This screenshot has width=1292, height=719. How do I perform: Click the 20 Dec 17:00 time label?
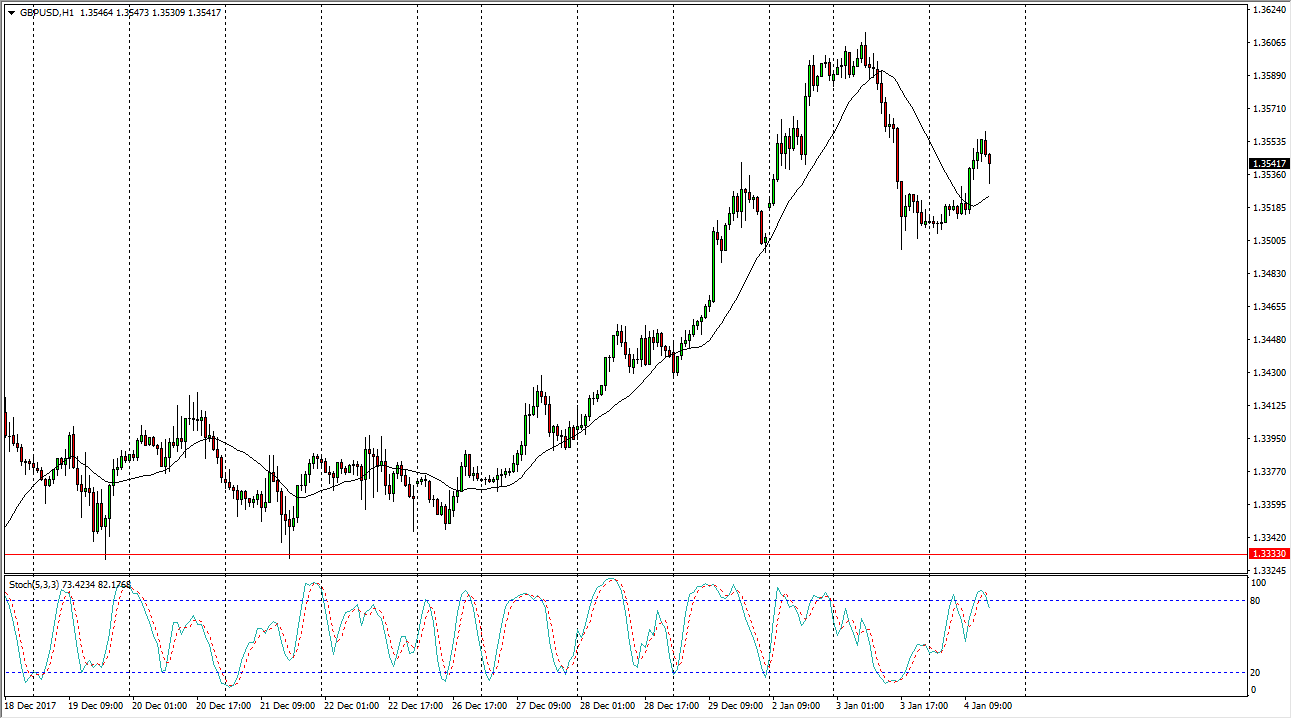click(x=224, y=706)
